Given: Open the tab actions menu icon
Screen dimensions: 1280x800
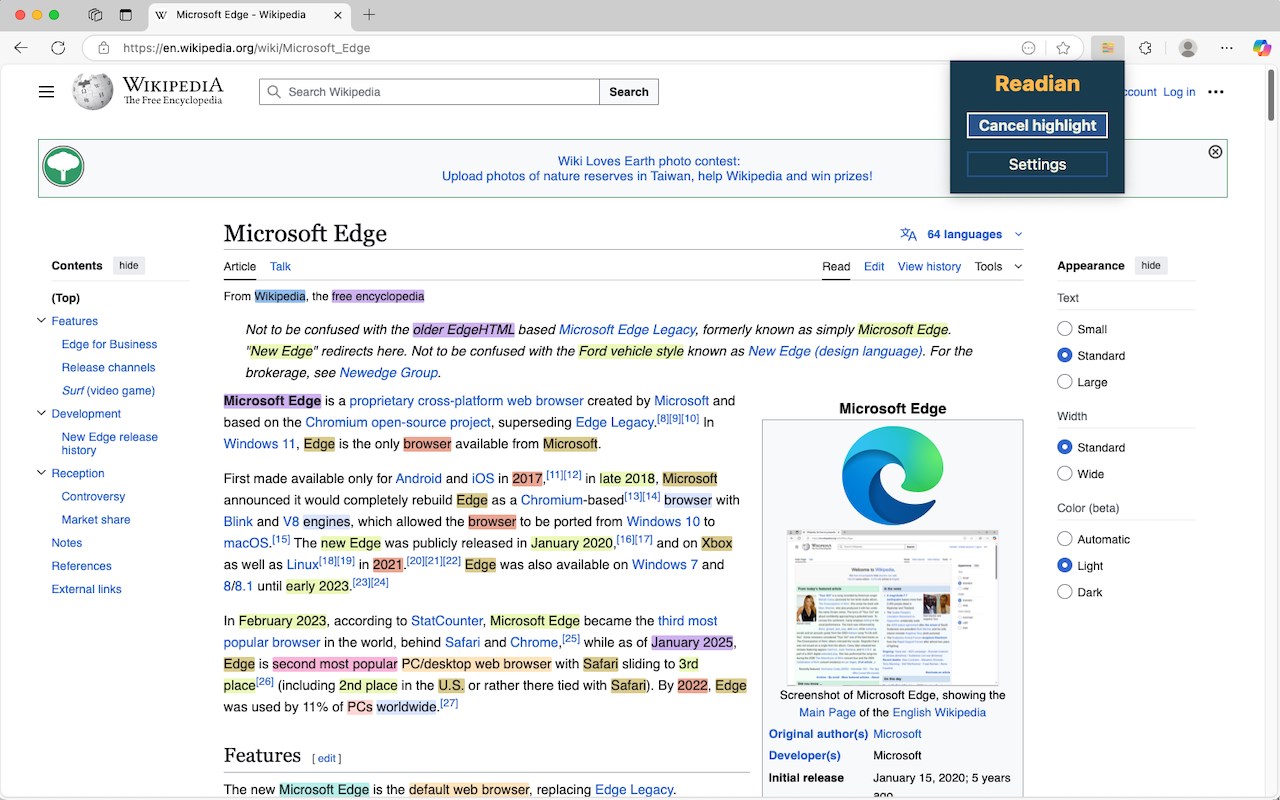Looking at the screenshot, I should click(126, 15).
